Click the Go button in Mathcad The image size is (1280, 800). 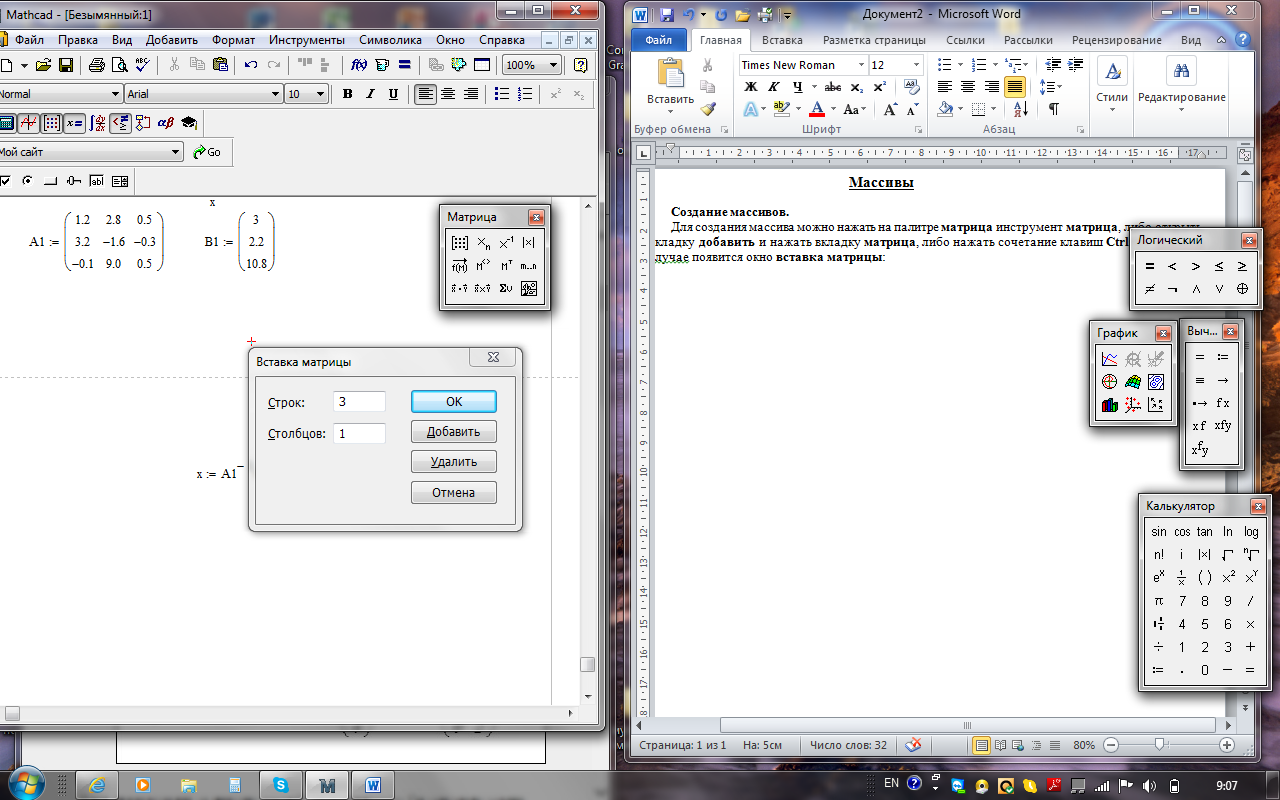(x=207, y=152)
